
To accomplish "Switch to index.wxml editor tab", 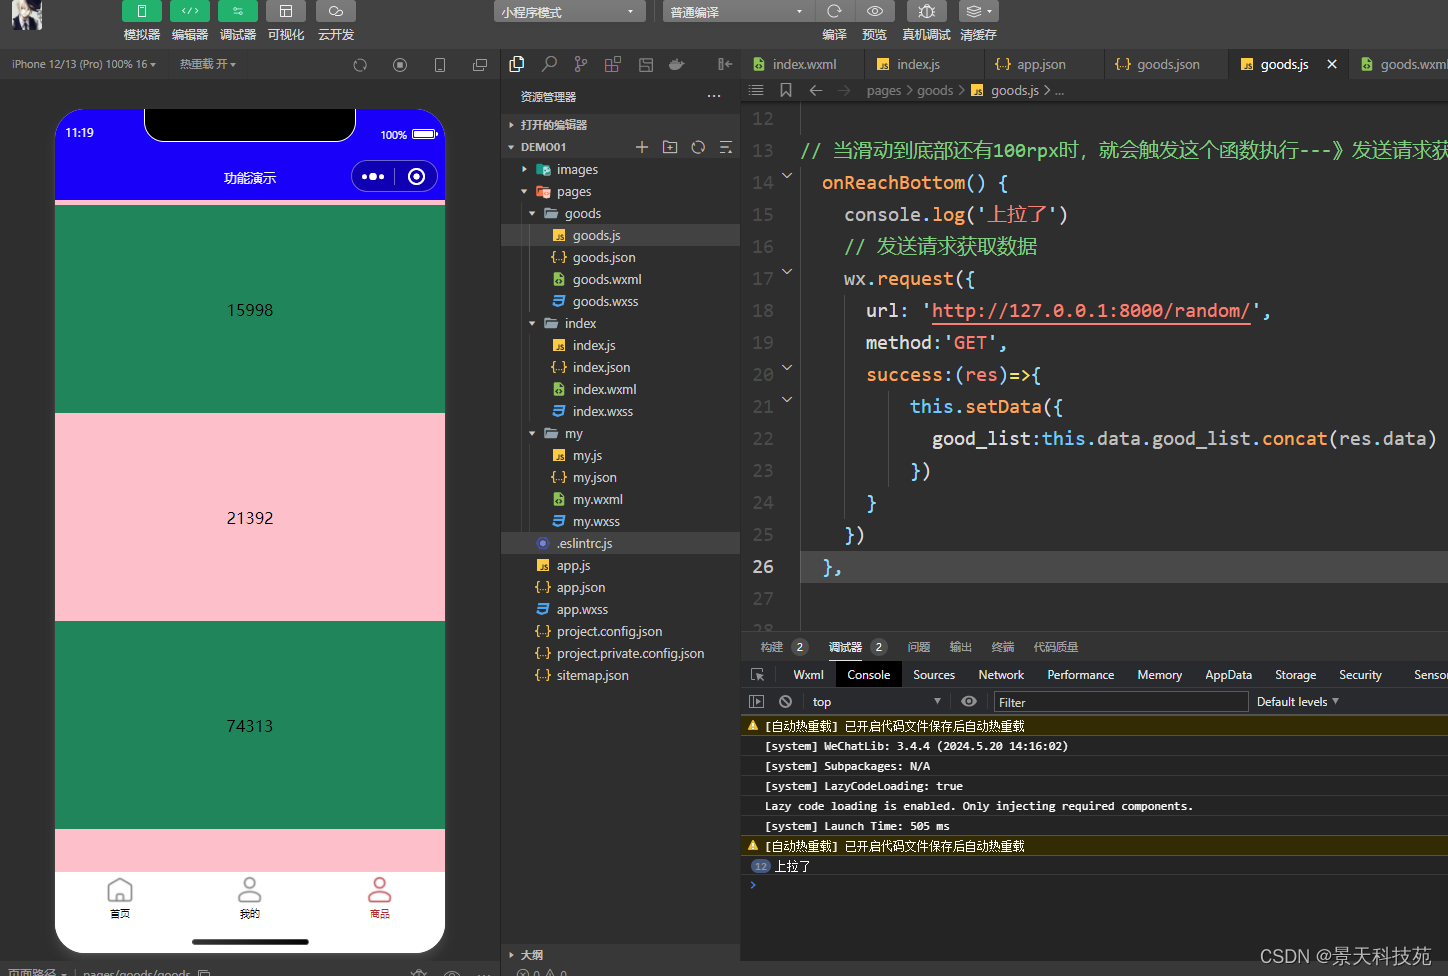I will 804,64.
